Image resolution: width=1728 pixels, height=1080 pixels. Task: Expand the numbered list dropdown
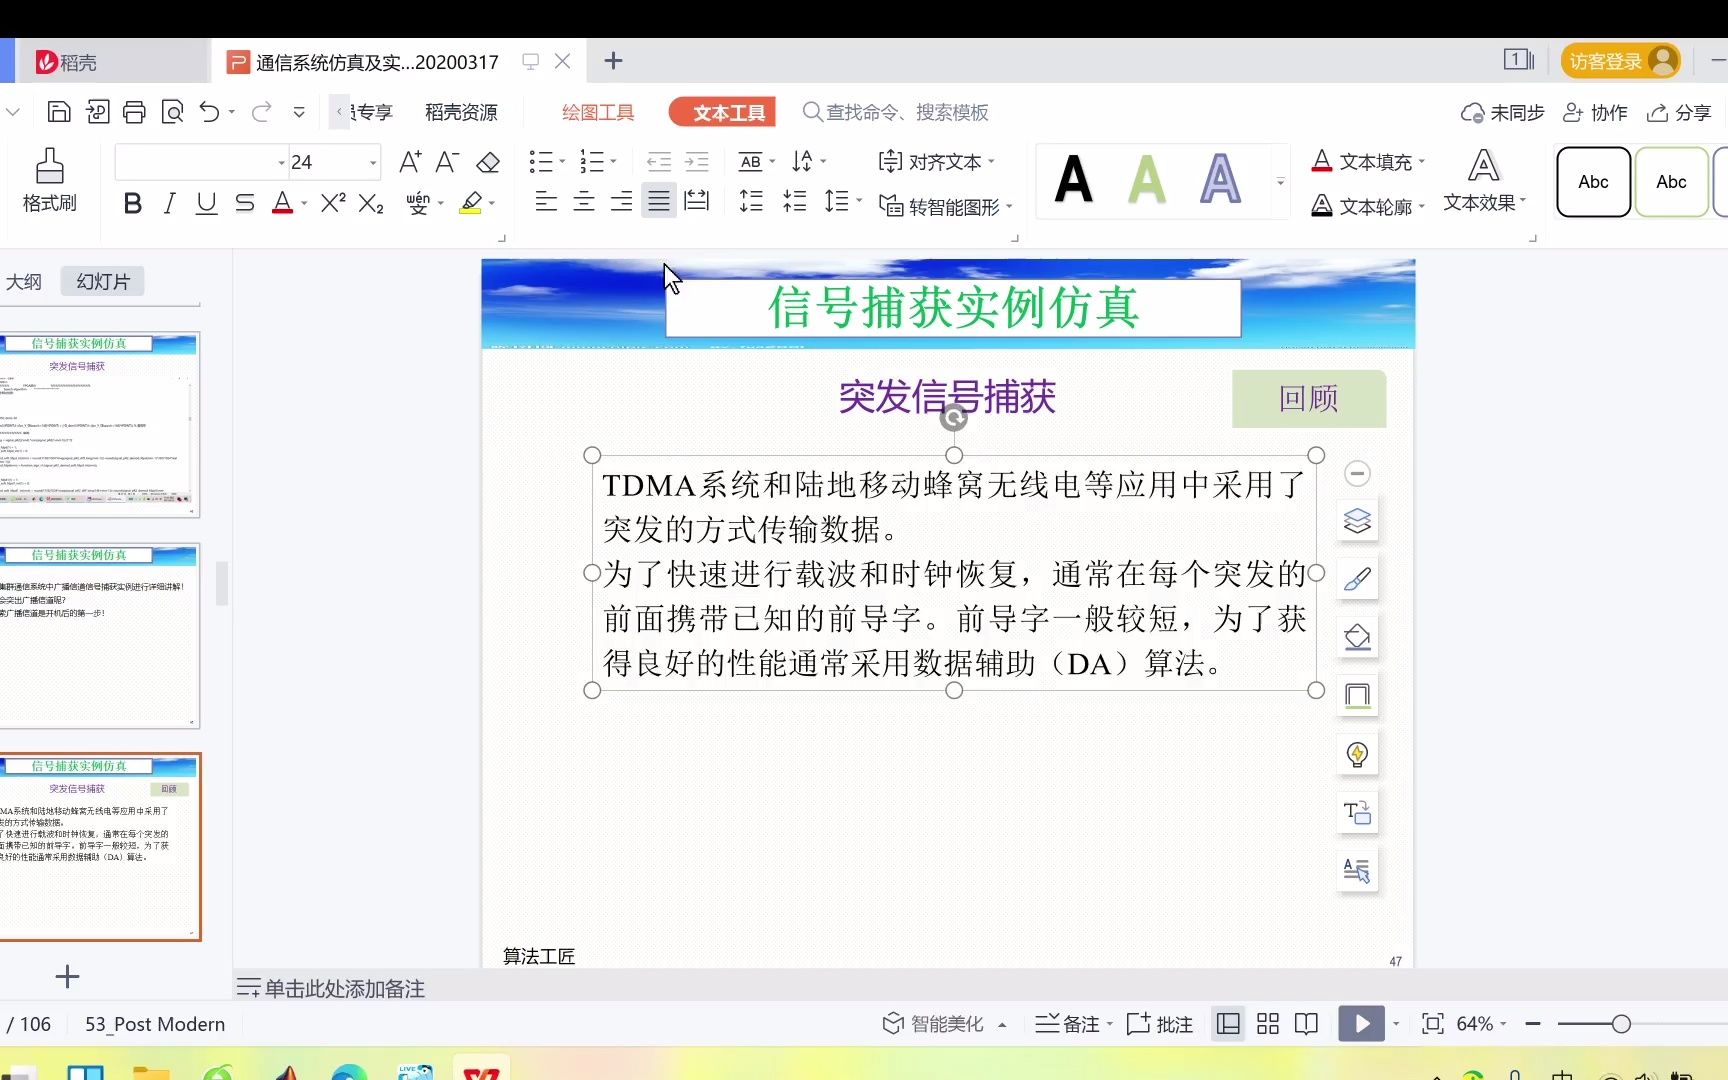(x=613, y=162)
